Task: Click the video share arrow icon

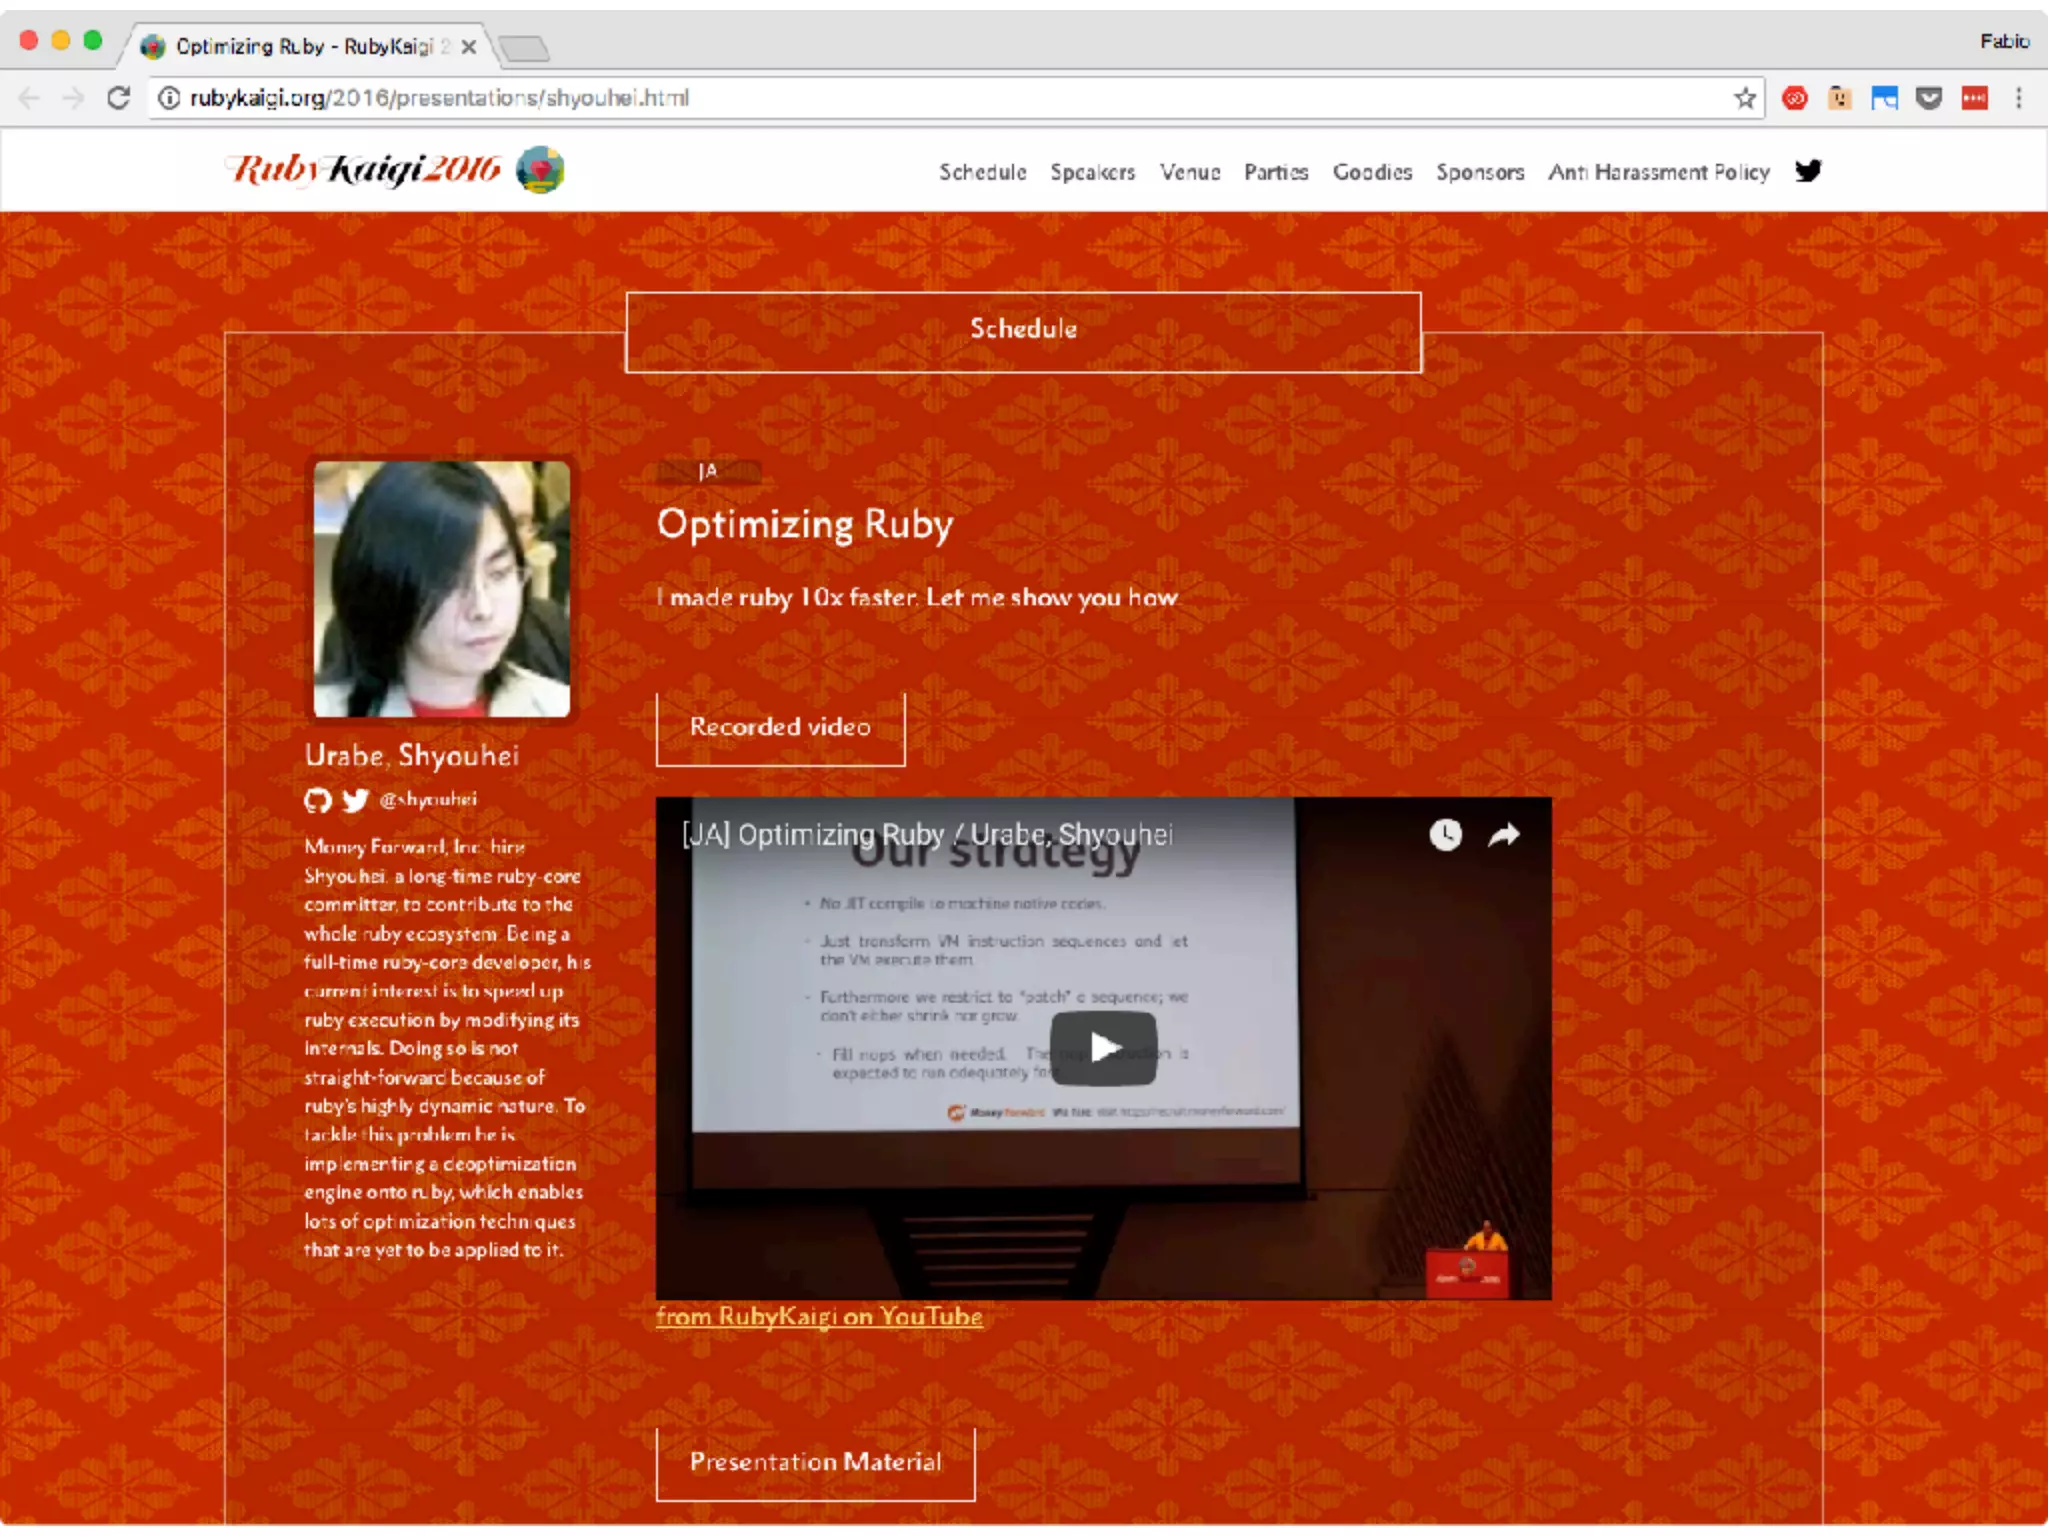Action: (x=1503, y=834)
